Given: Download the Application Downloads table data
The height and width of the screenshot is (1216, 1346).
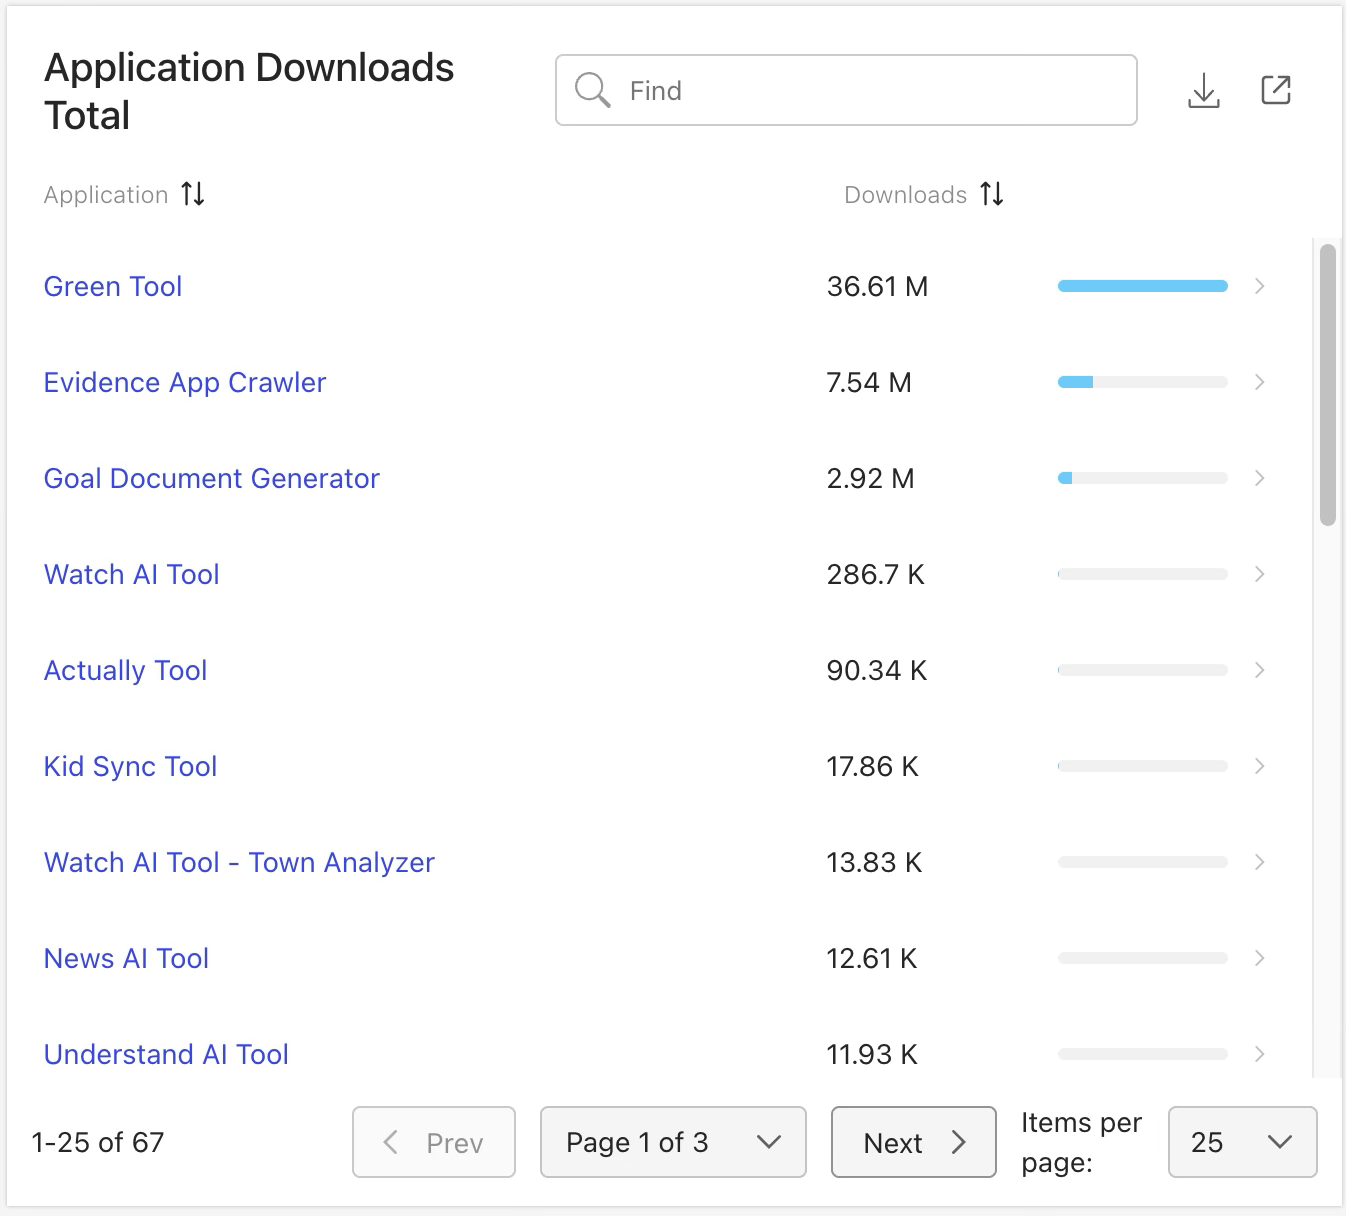Looking at the screenshot, I should point(1204,90).
